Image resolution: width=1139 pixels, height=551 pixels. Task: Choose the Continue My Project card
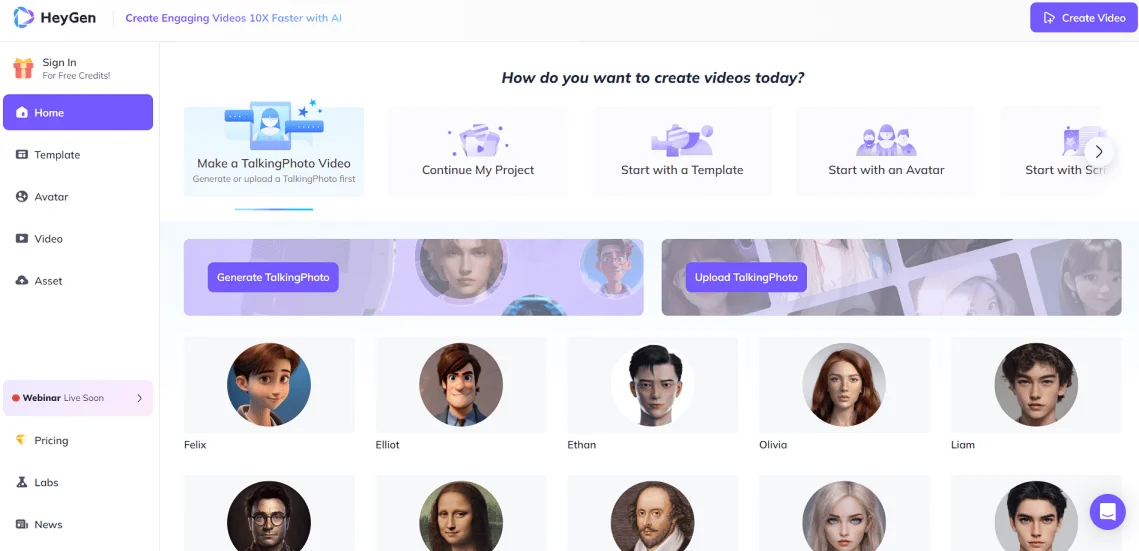tap(478, 152)
